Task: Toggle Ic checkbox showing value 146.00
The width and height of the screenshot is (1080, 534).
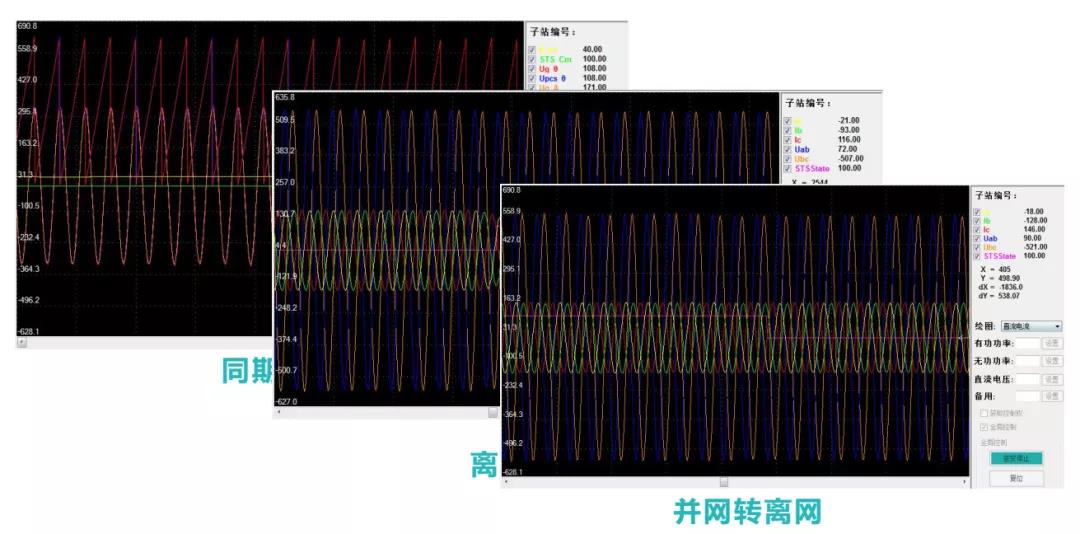Action: tap(979, 229)
